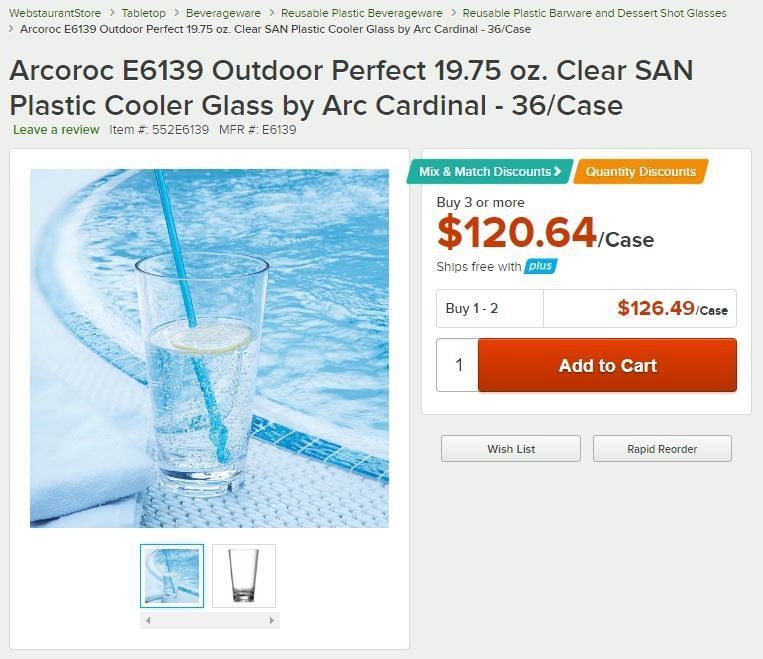Click the quantity input field
Image resolution: width=763 pixels, height=659 pixels.
coord(458,365)
